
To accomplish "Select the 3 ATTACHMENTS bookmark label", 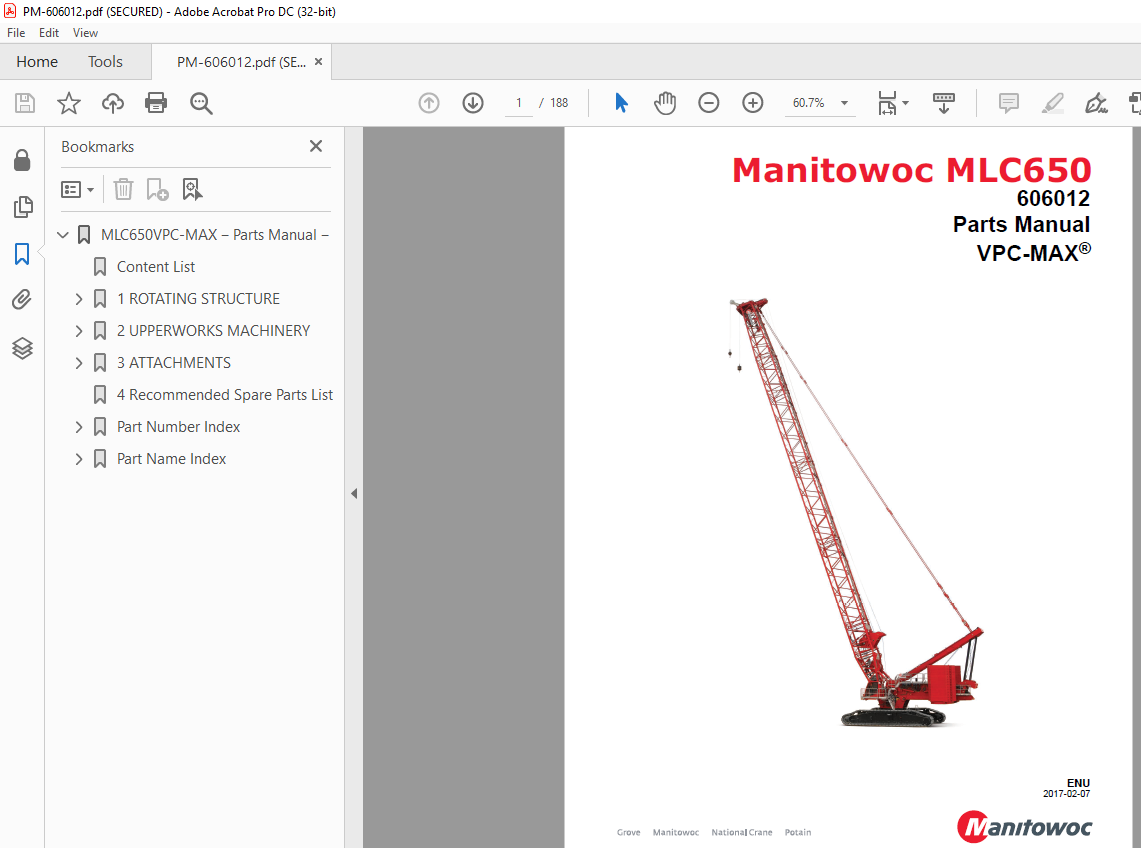I will click(x=174, y=363).
